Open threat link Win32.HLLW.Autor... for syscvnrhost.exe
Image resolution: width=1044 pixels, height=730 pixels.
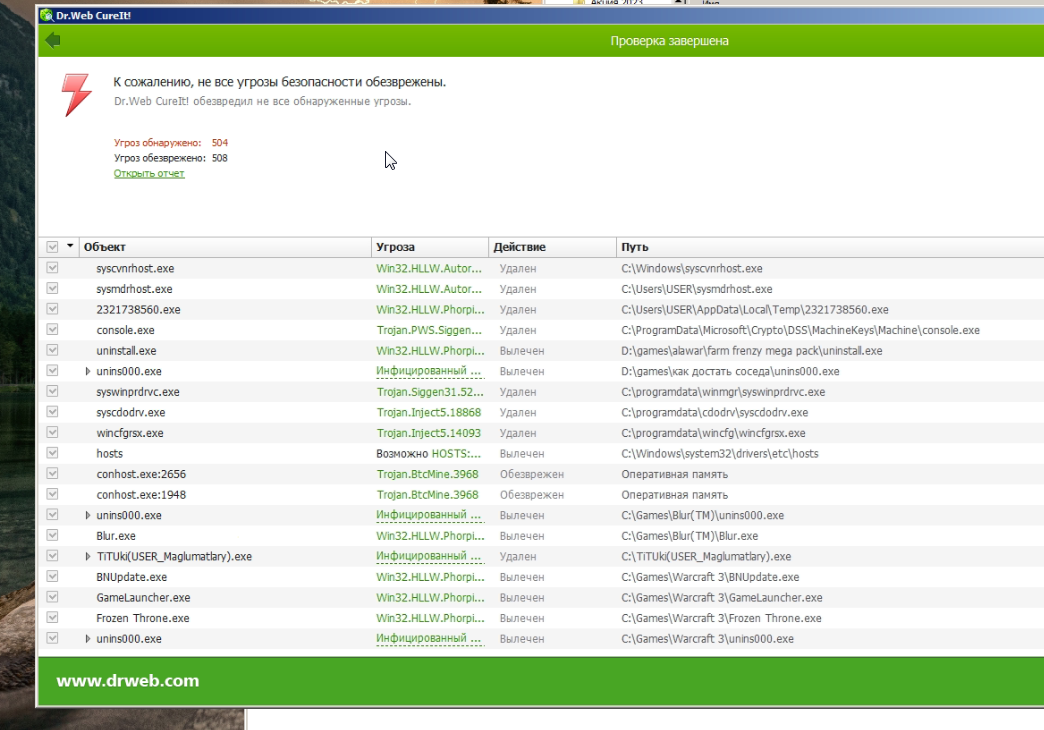point(429,268)
